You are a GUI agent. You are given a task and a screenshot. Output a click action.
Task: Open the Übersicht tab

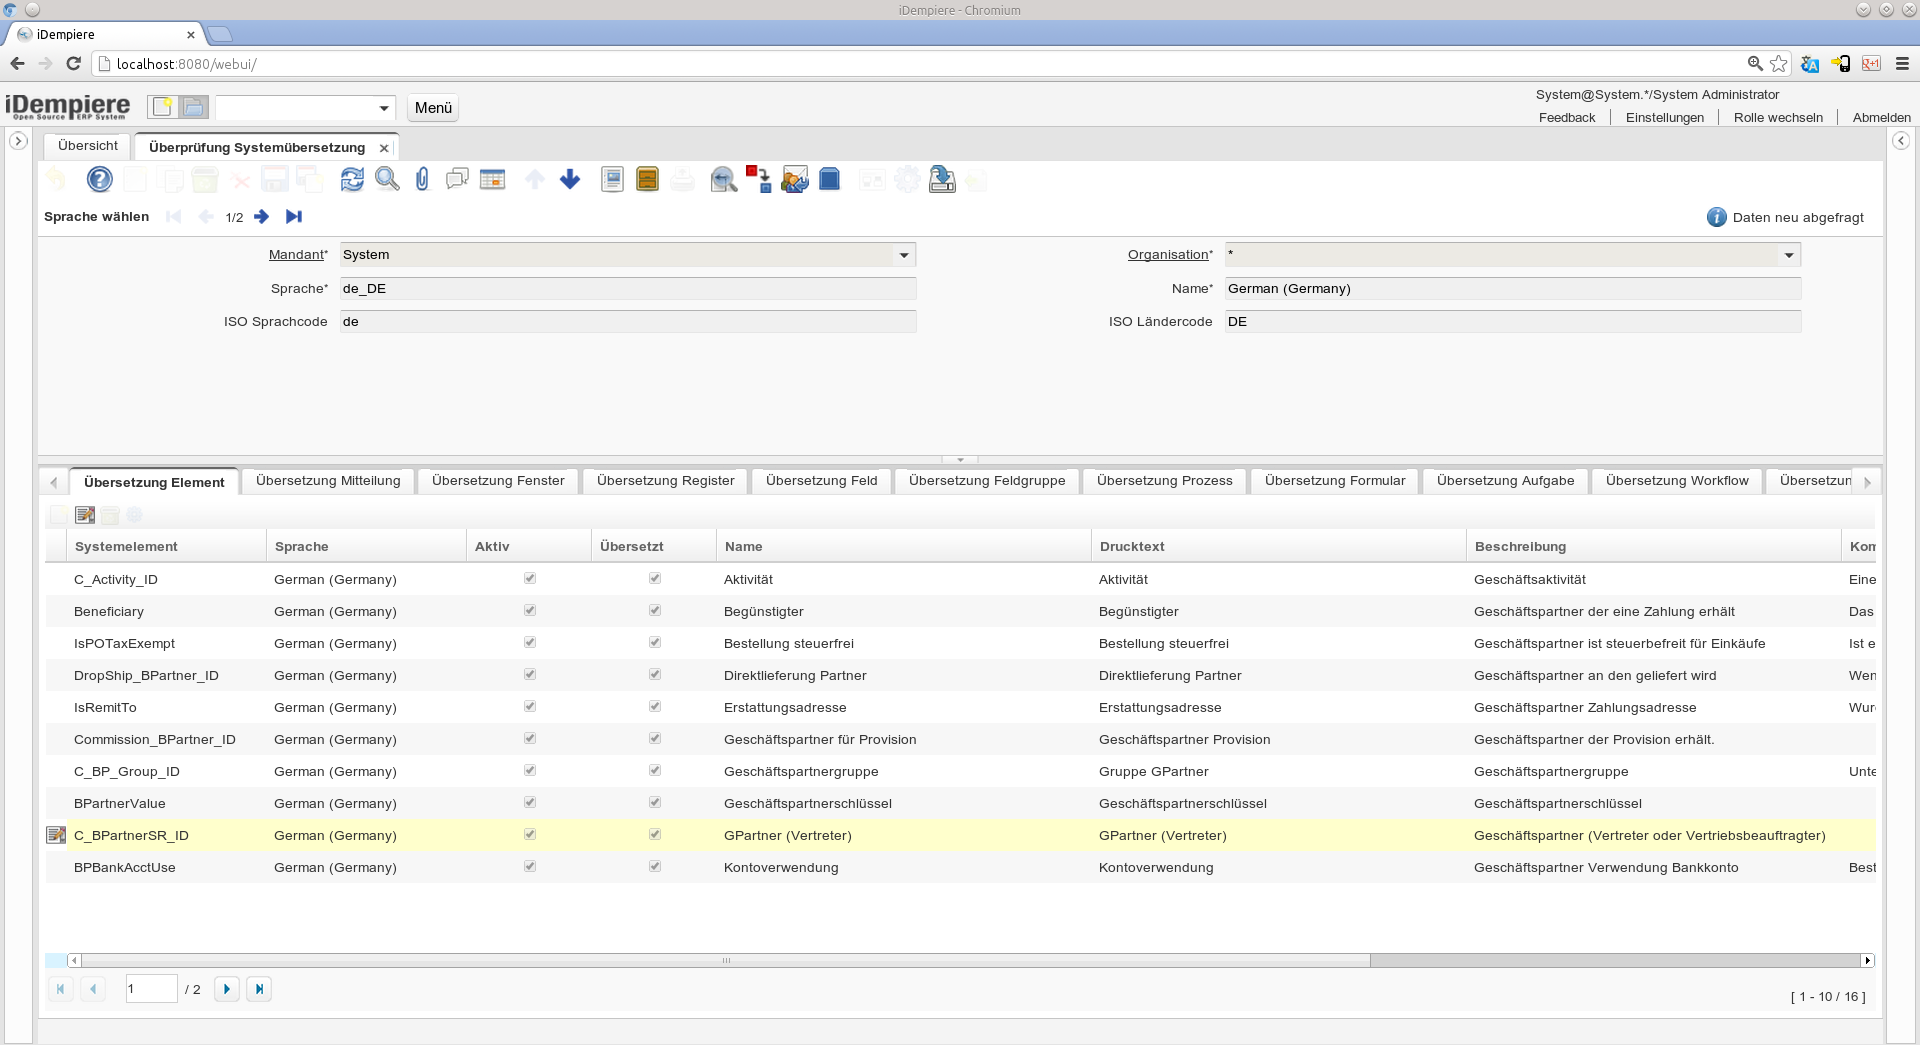88,146
